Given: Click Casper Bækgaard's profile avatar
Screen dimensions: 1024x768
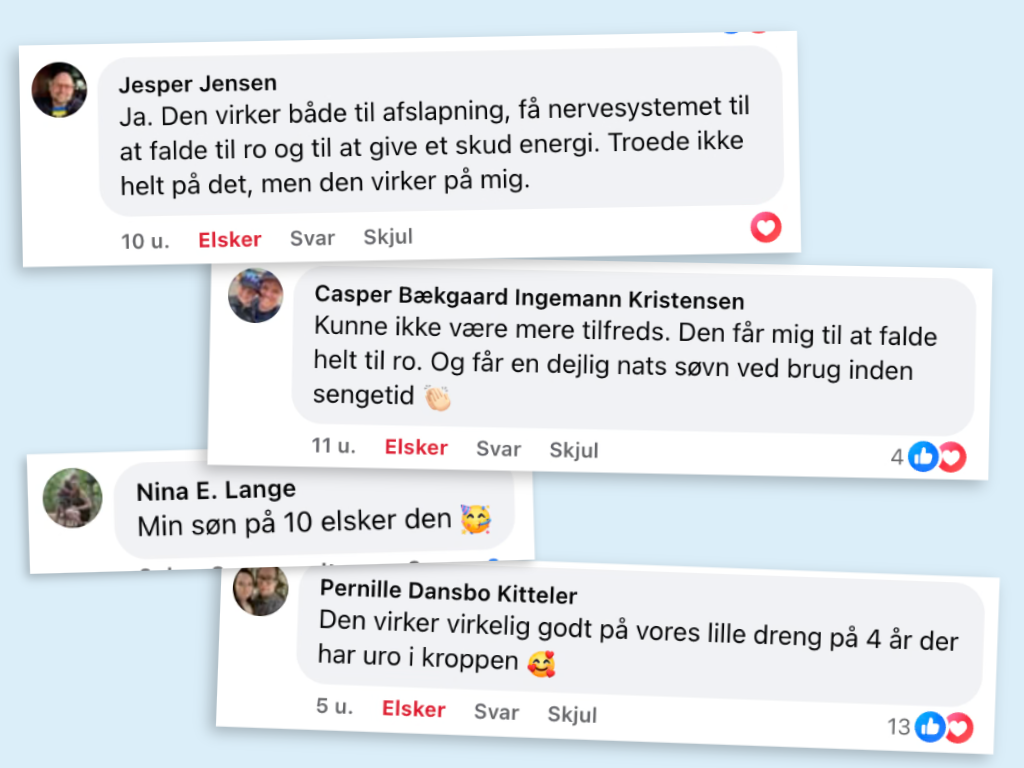Looking at the screenshot, I should pos(256,295).
